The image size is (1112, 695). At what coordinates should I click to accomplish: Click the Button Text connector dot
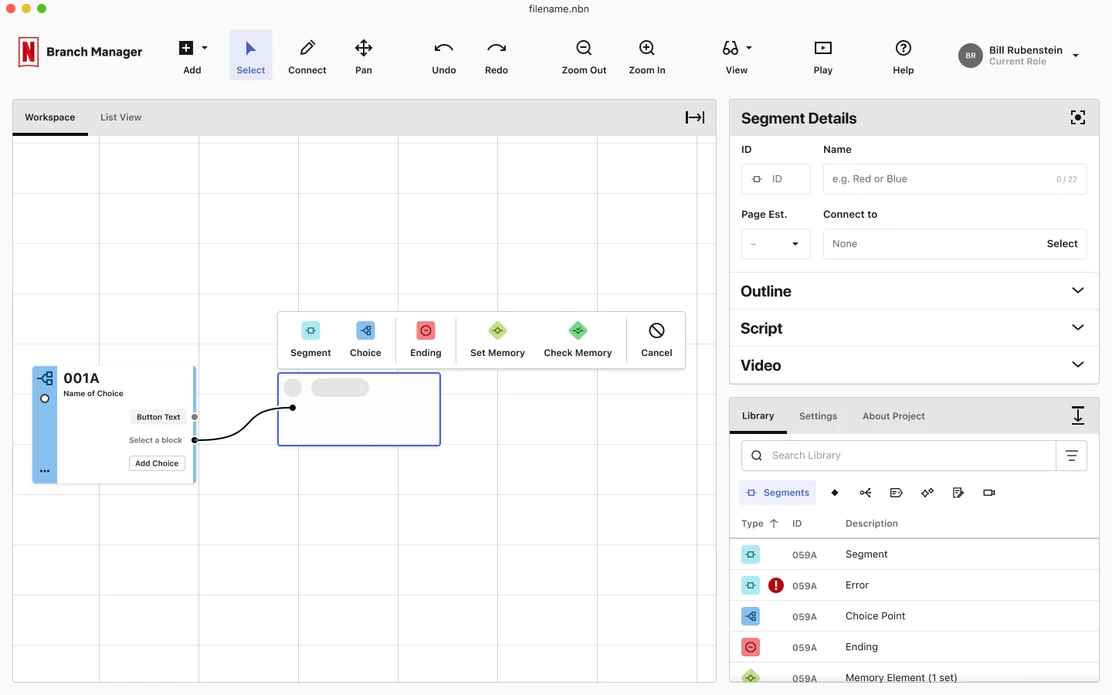194,417
